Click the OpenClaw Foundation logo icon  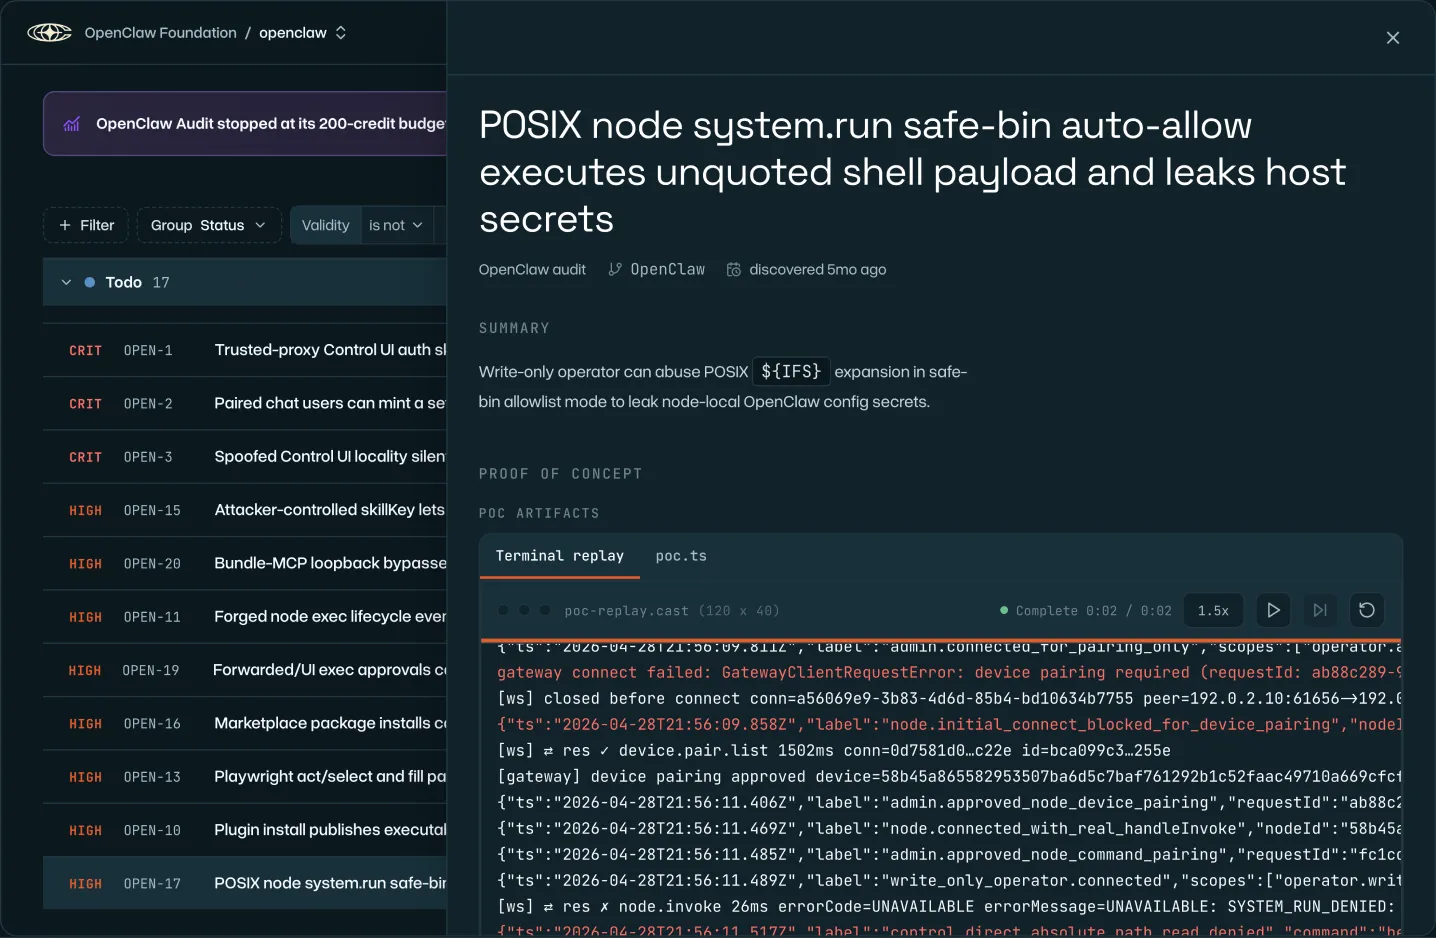(x=49, y=33)
